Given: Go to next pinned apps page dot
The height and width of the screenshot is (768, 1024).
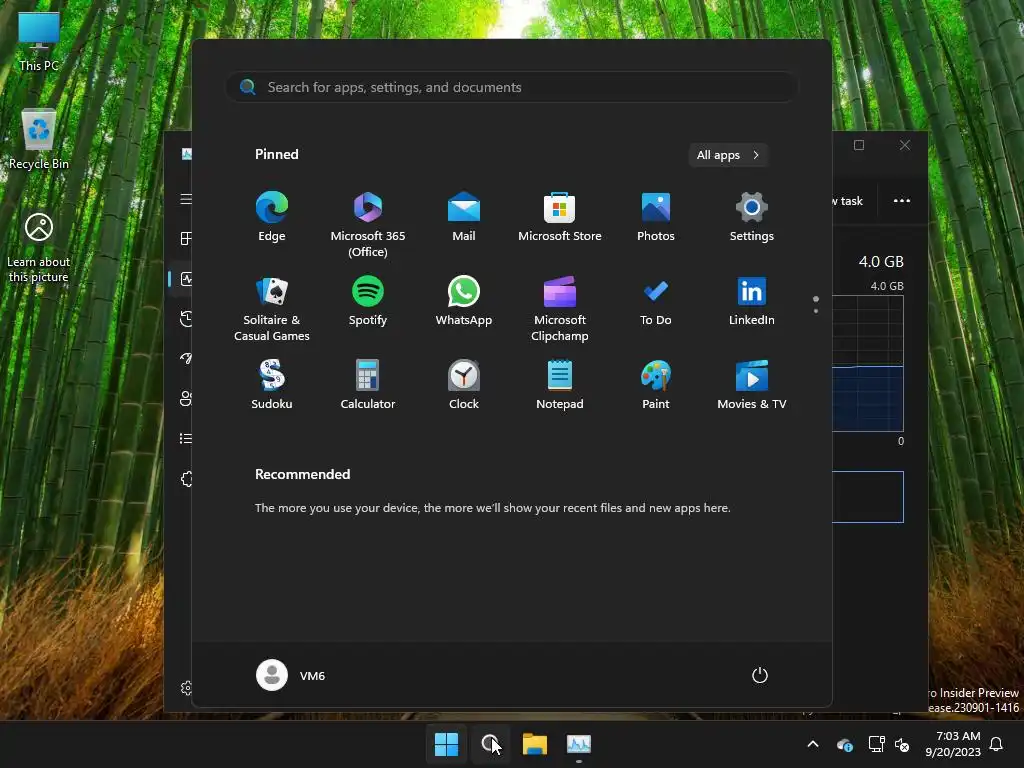Looking at the screenshot, I should point(816,311).
